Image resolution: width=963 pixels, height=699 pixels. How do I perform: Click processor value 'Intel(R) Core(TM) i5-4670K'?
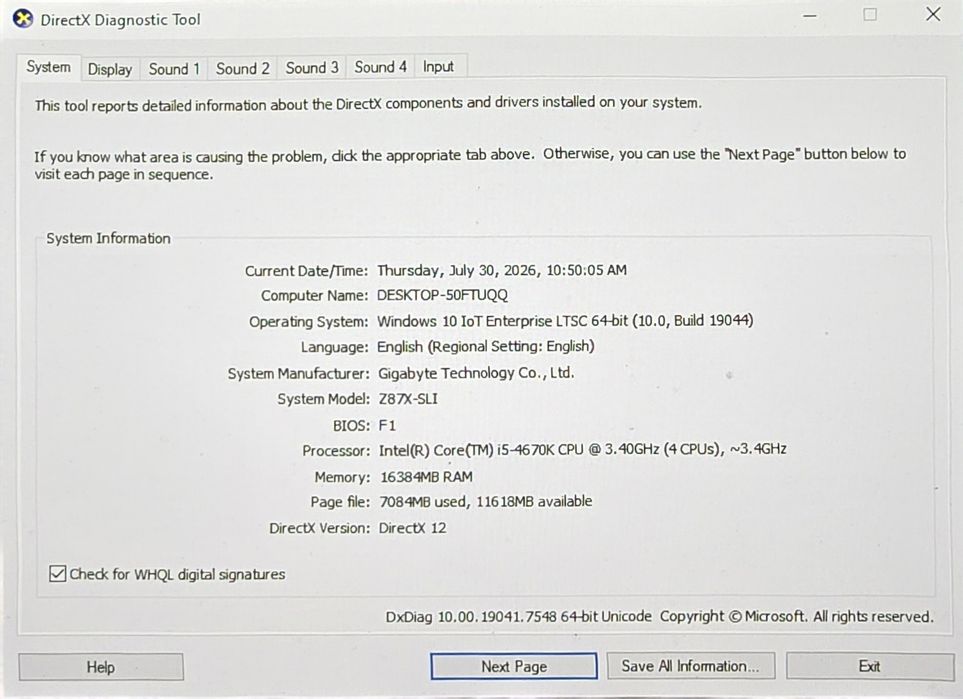click(467, 450)
